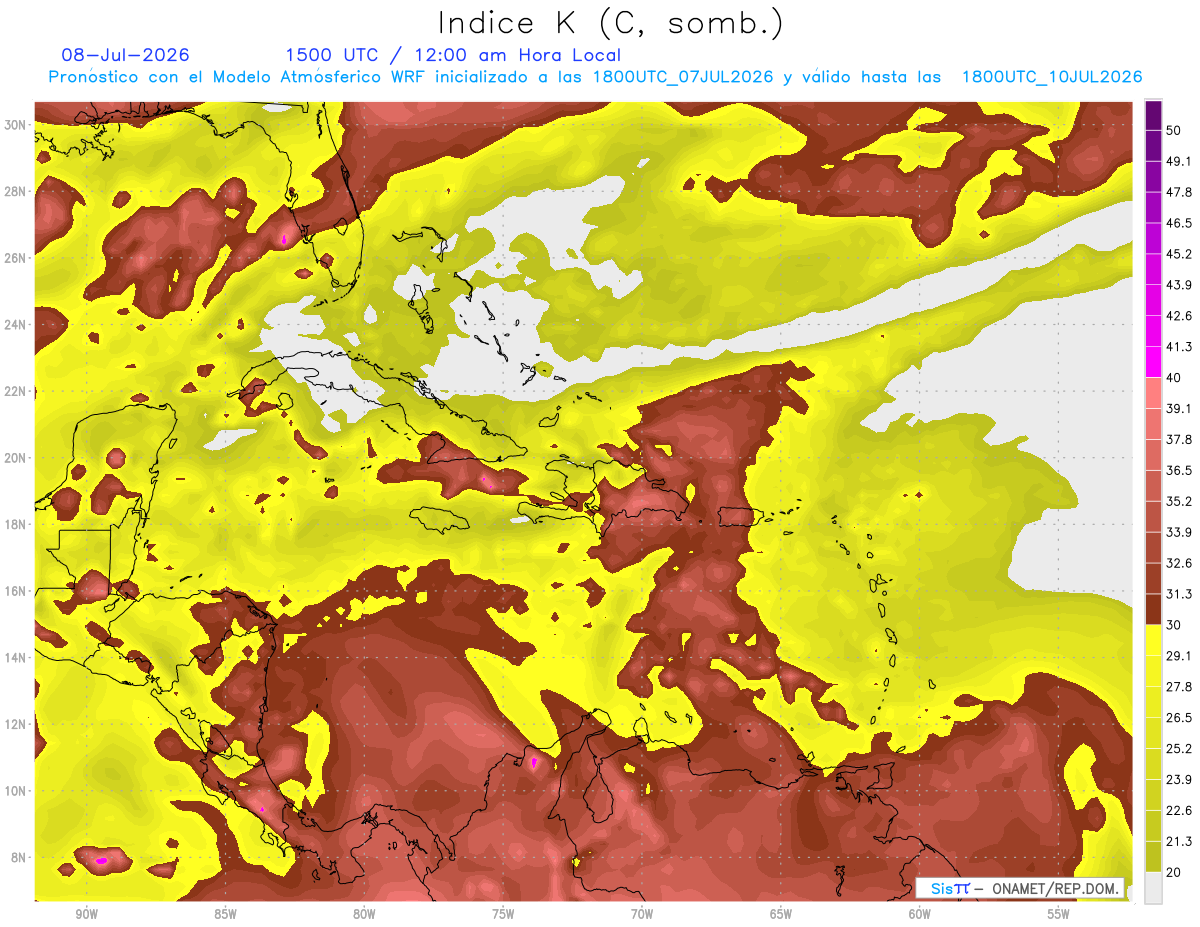Click the legend value '36.5'
The image size is (1200, 927).
click(1179, 470)
